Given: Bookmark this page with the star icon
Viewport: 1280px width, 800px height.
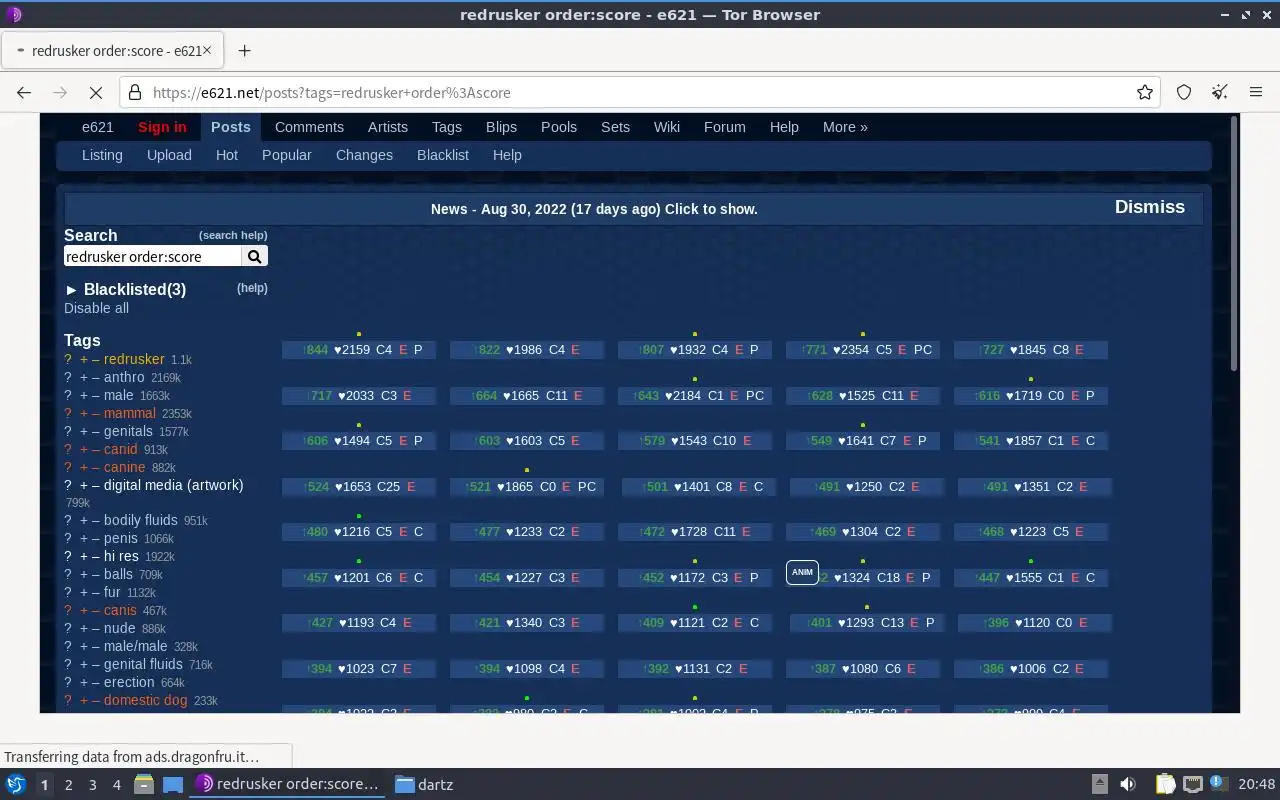Looking at the screenshot, I should click(1145, 92).
